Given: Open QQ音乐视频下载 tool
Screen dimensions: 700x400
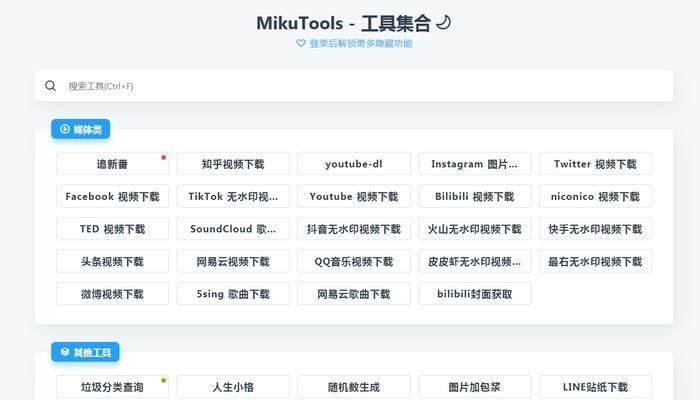Looking at the screenshot, I should (354, 262).
